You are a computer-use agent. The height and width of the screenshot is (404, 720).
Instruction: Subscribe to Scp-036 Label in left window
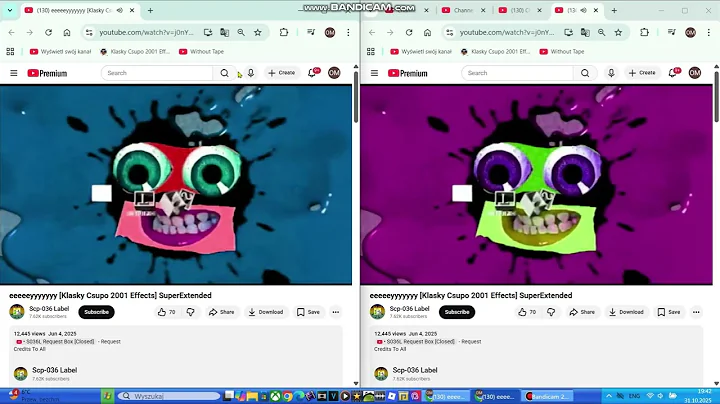pos(96,312)
